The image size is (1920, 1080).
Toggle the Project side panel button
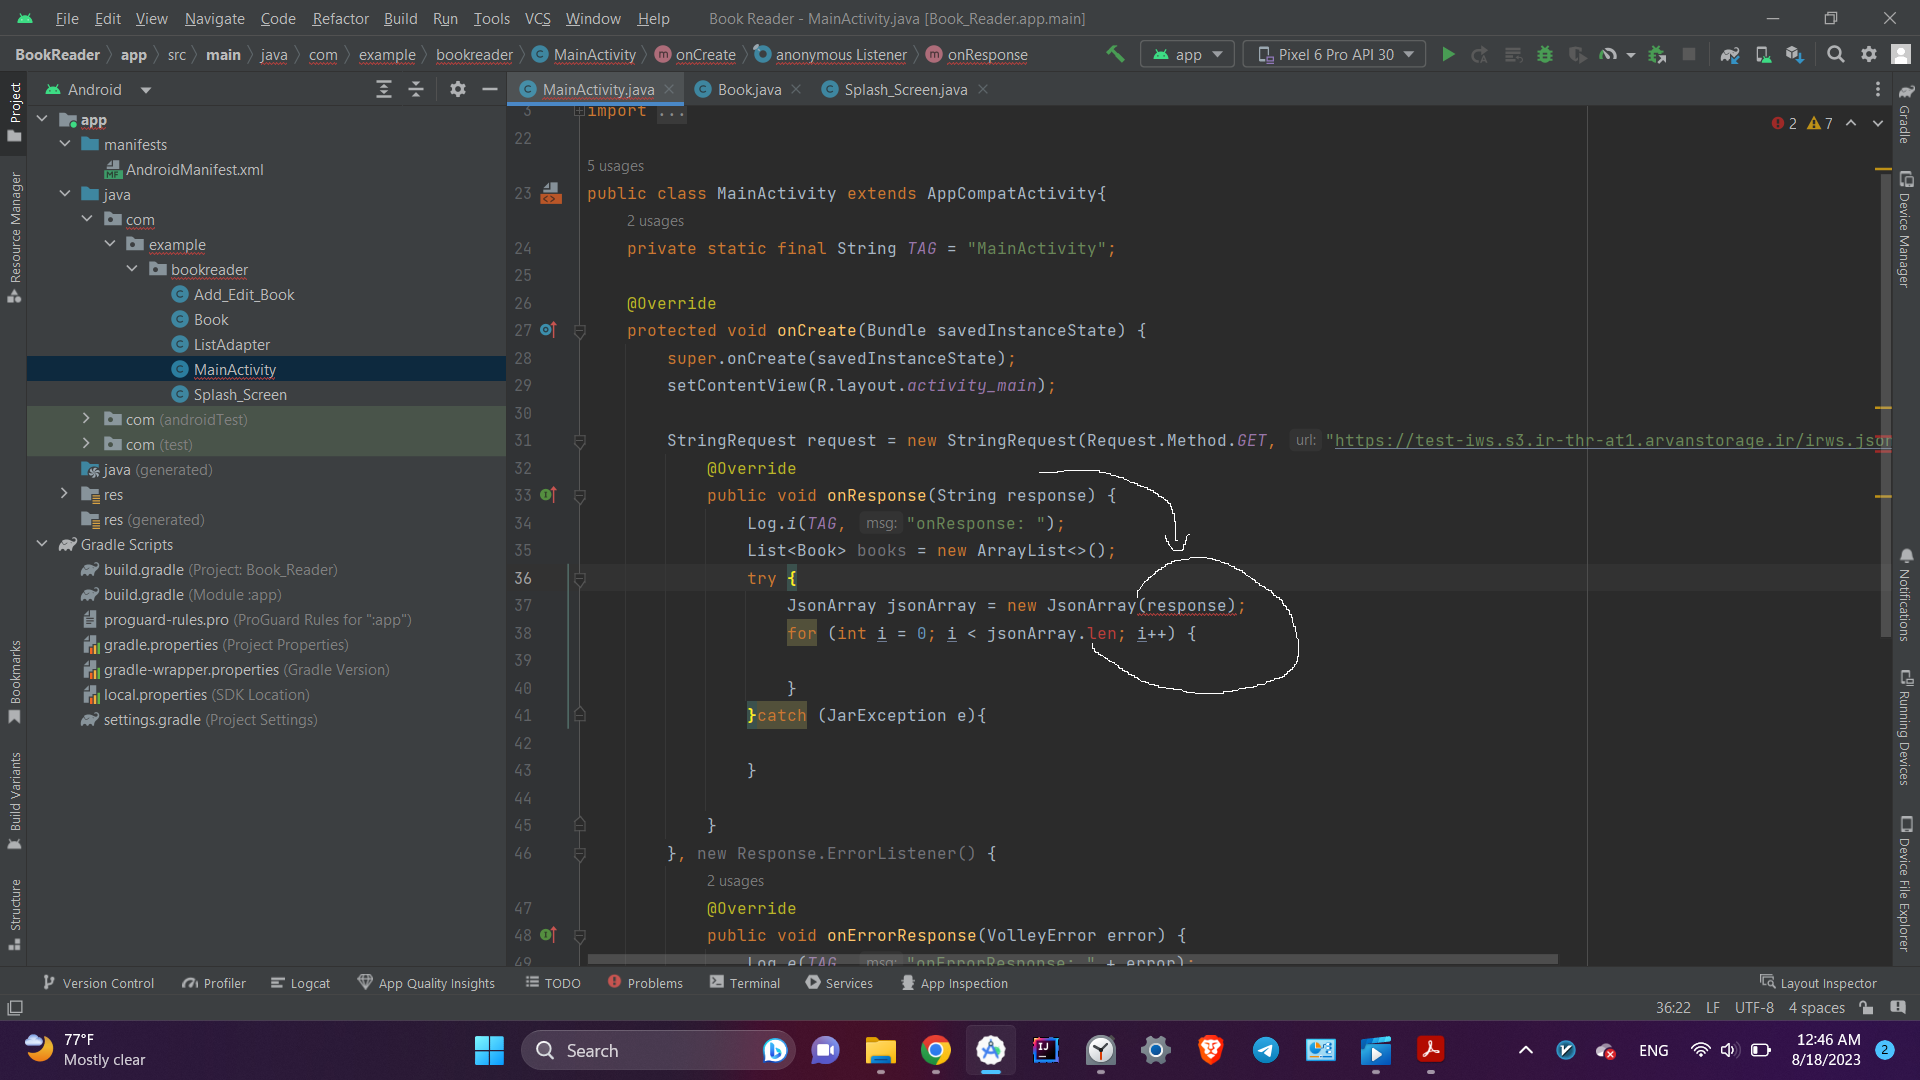pos(14,112)
